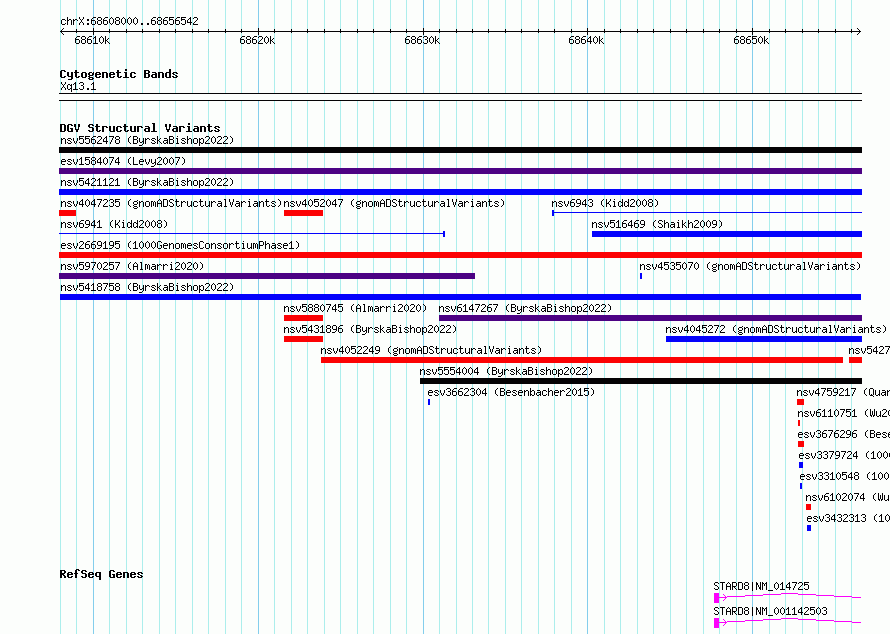The image size is (890, 634).
Task: Click the nsv4759217 variant label
Action: pos(843,392)
